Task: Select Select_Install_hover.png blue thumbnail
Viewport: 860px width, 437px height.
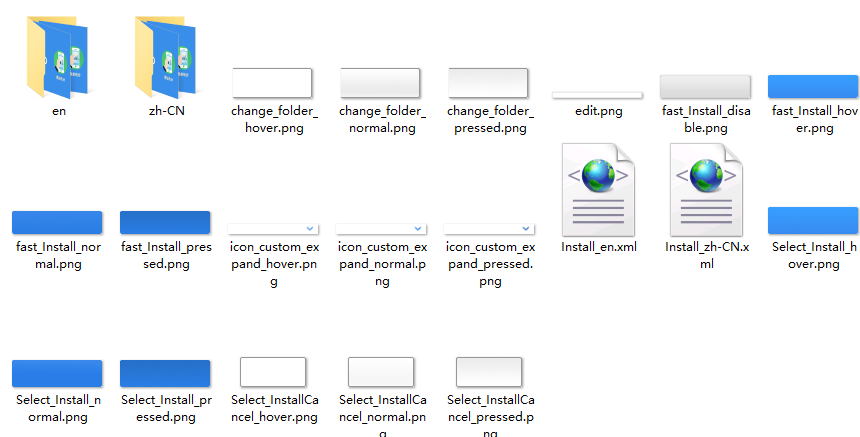Action: coord(813,221)
